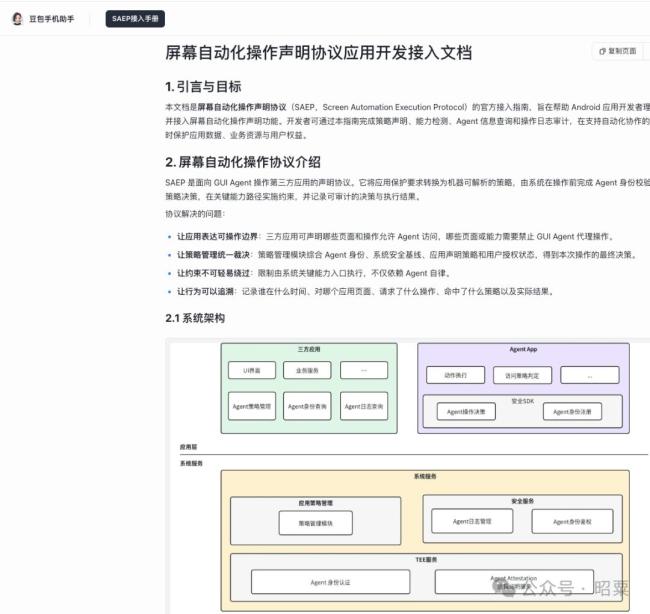Click the line 协议解决的问题
The image size is (650, 614).
[195, 214]
